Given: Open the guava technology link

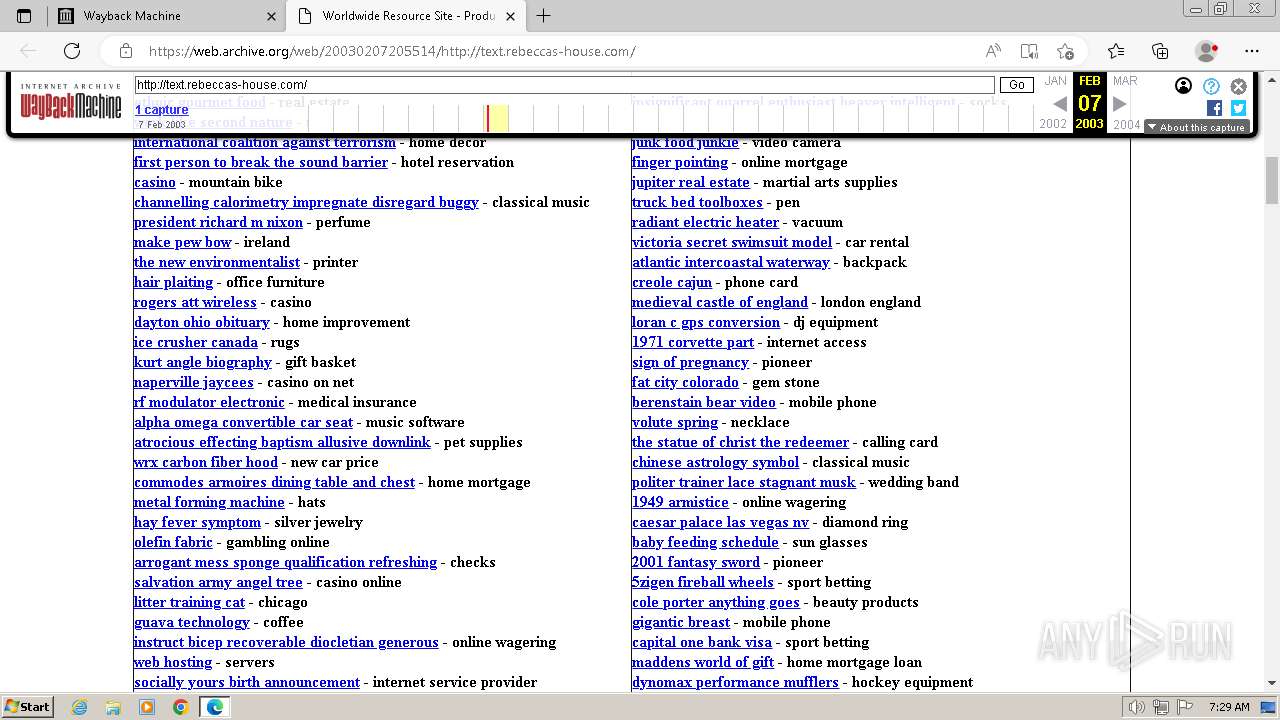Looking at the screenshot, I should [192, 622].
